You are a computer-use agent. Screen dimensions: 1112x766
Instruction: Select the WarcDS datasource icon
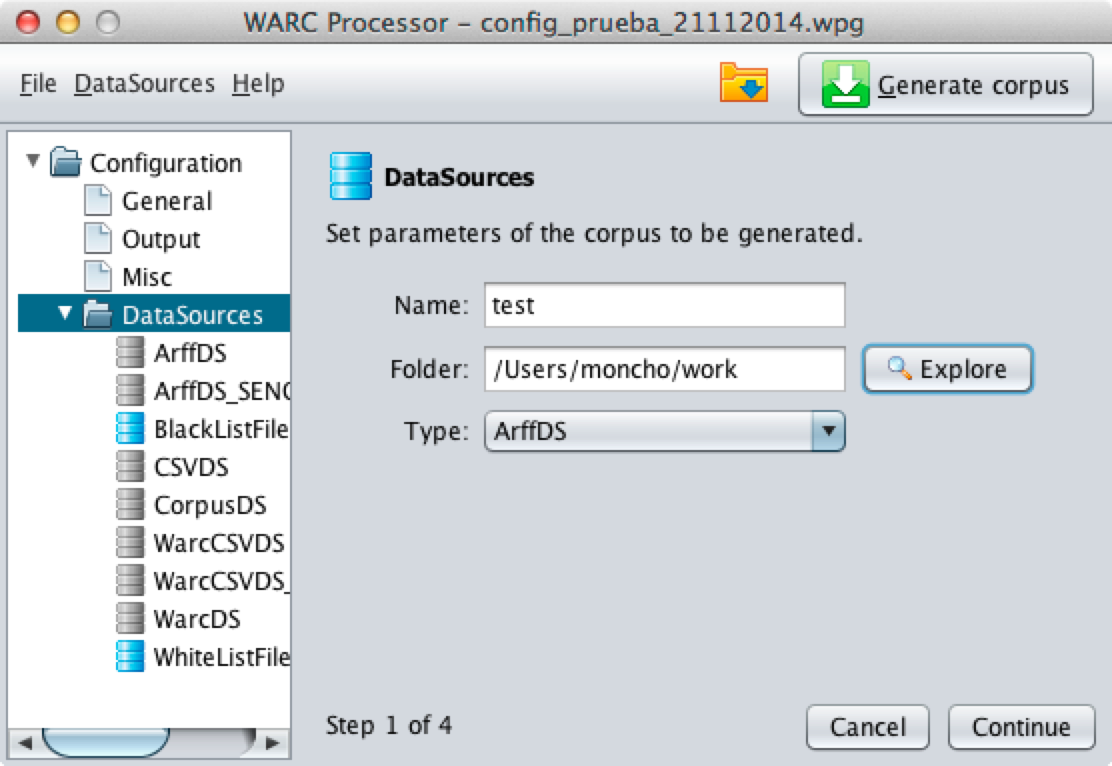pyautogui.click(x=129, y=618)
